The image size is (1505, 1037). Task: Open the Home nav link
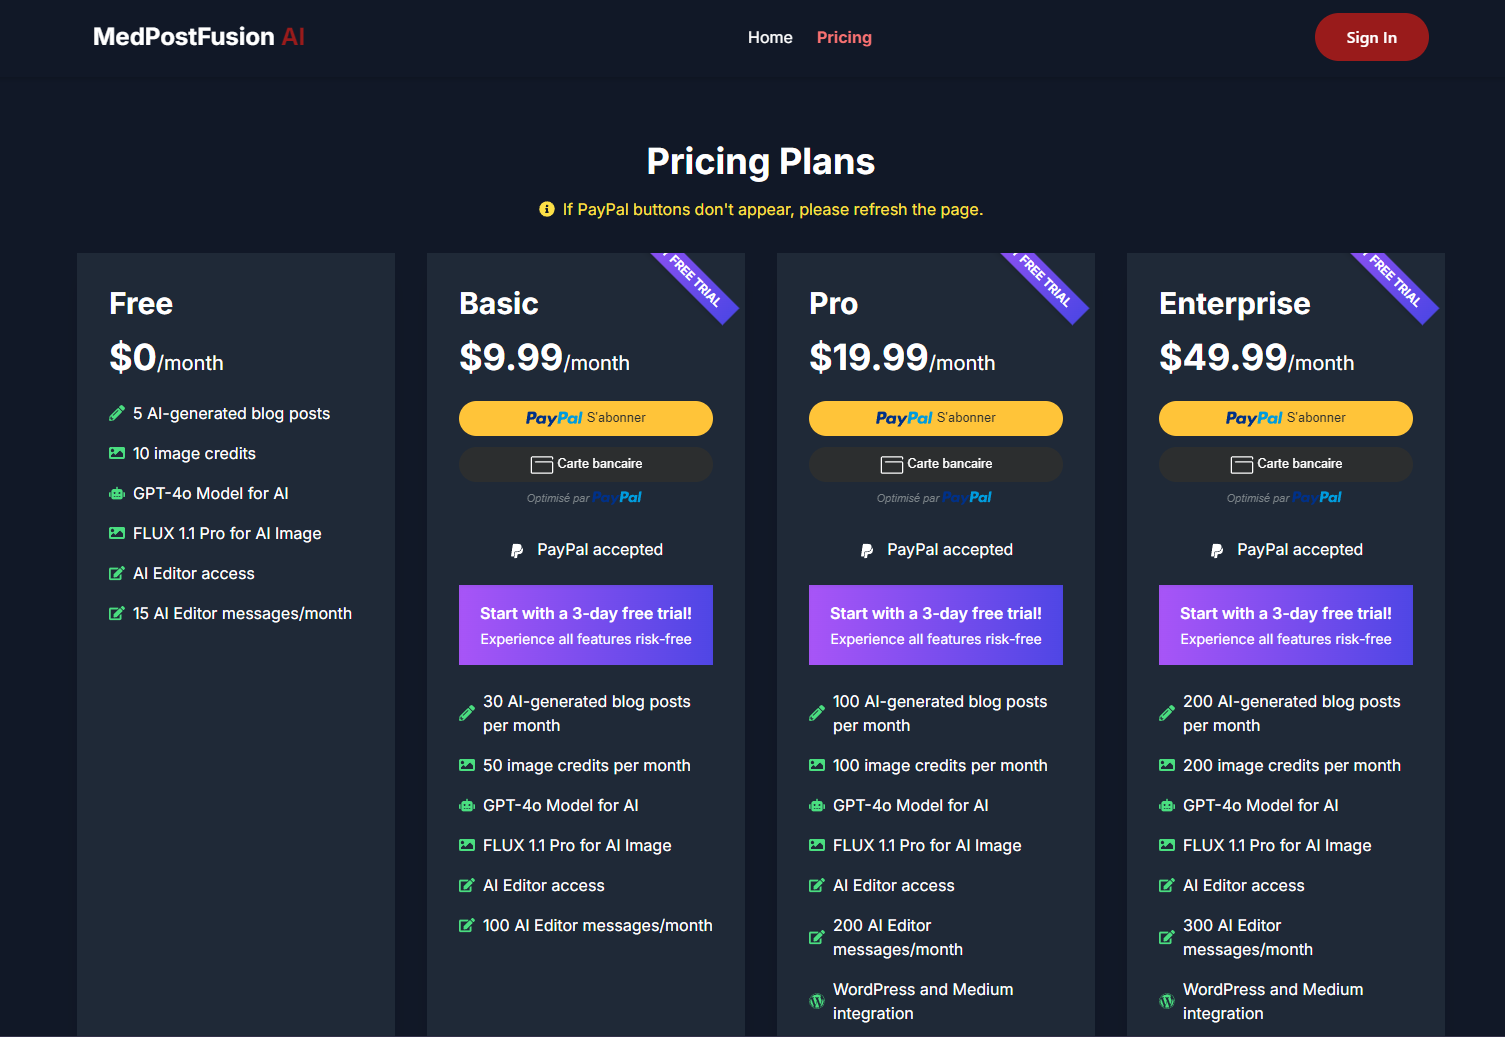(769, 37)
